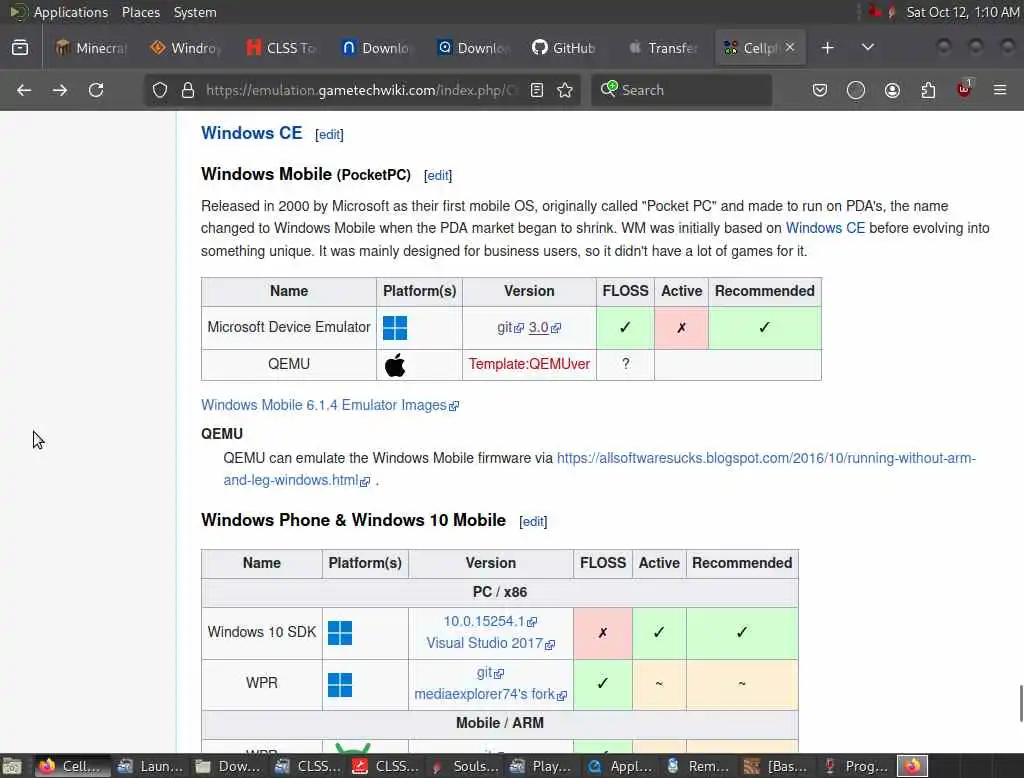Open the extensions puzzle icon
The image size is (1024, 778).
pyautogui.click(x=928, y=90)
